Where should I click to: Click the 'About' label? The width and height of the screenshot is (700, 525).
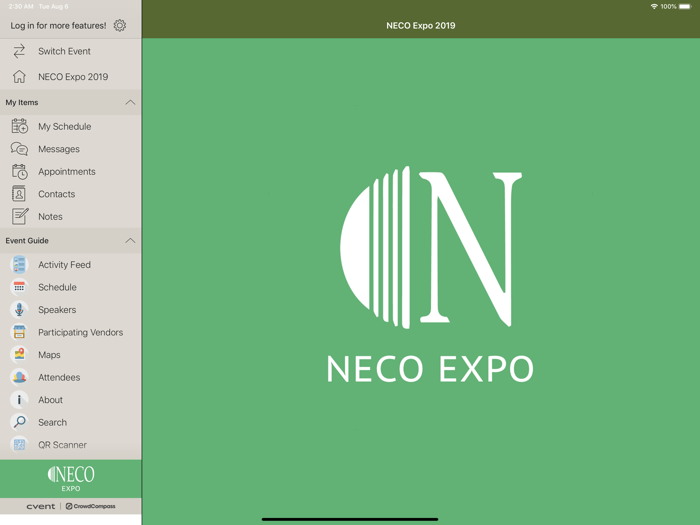click(50, 400)
